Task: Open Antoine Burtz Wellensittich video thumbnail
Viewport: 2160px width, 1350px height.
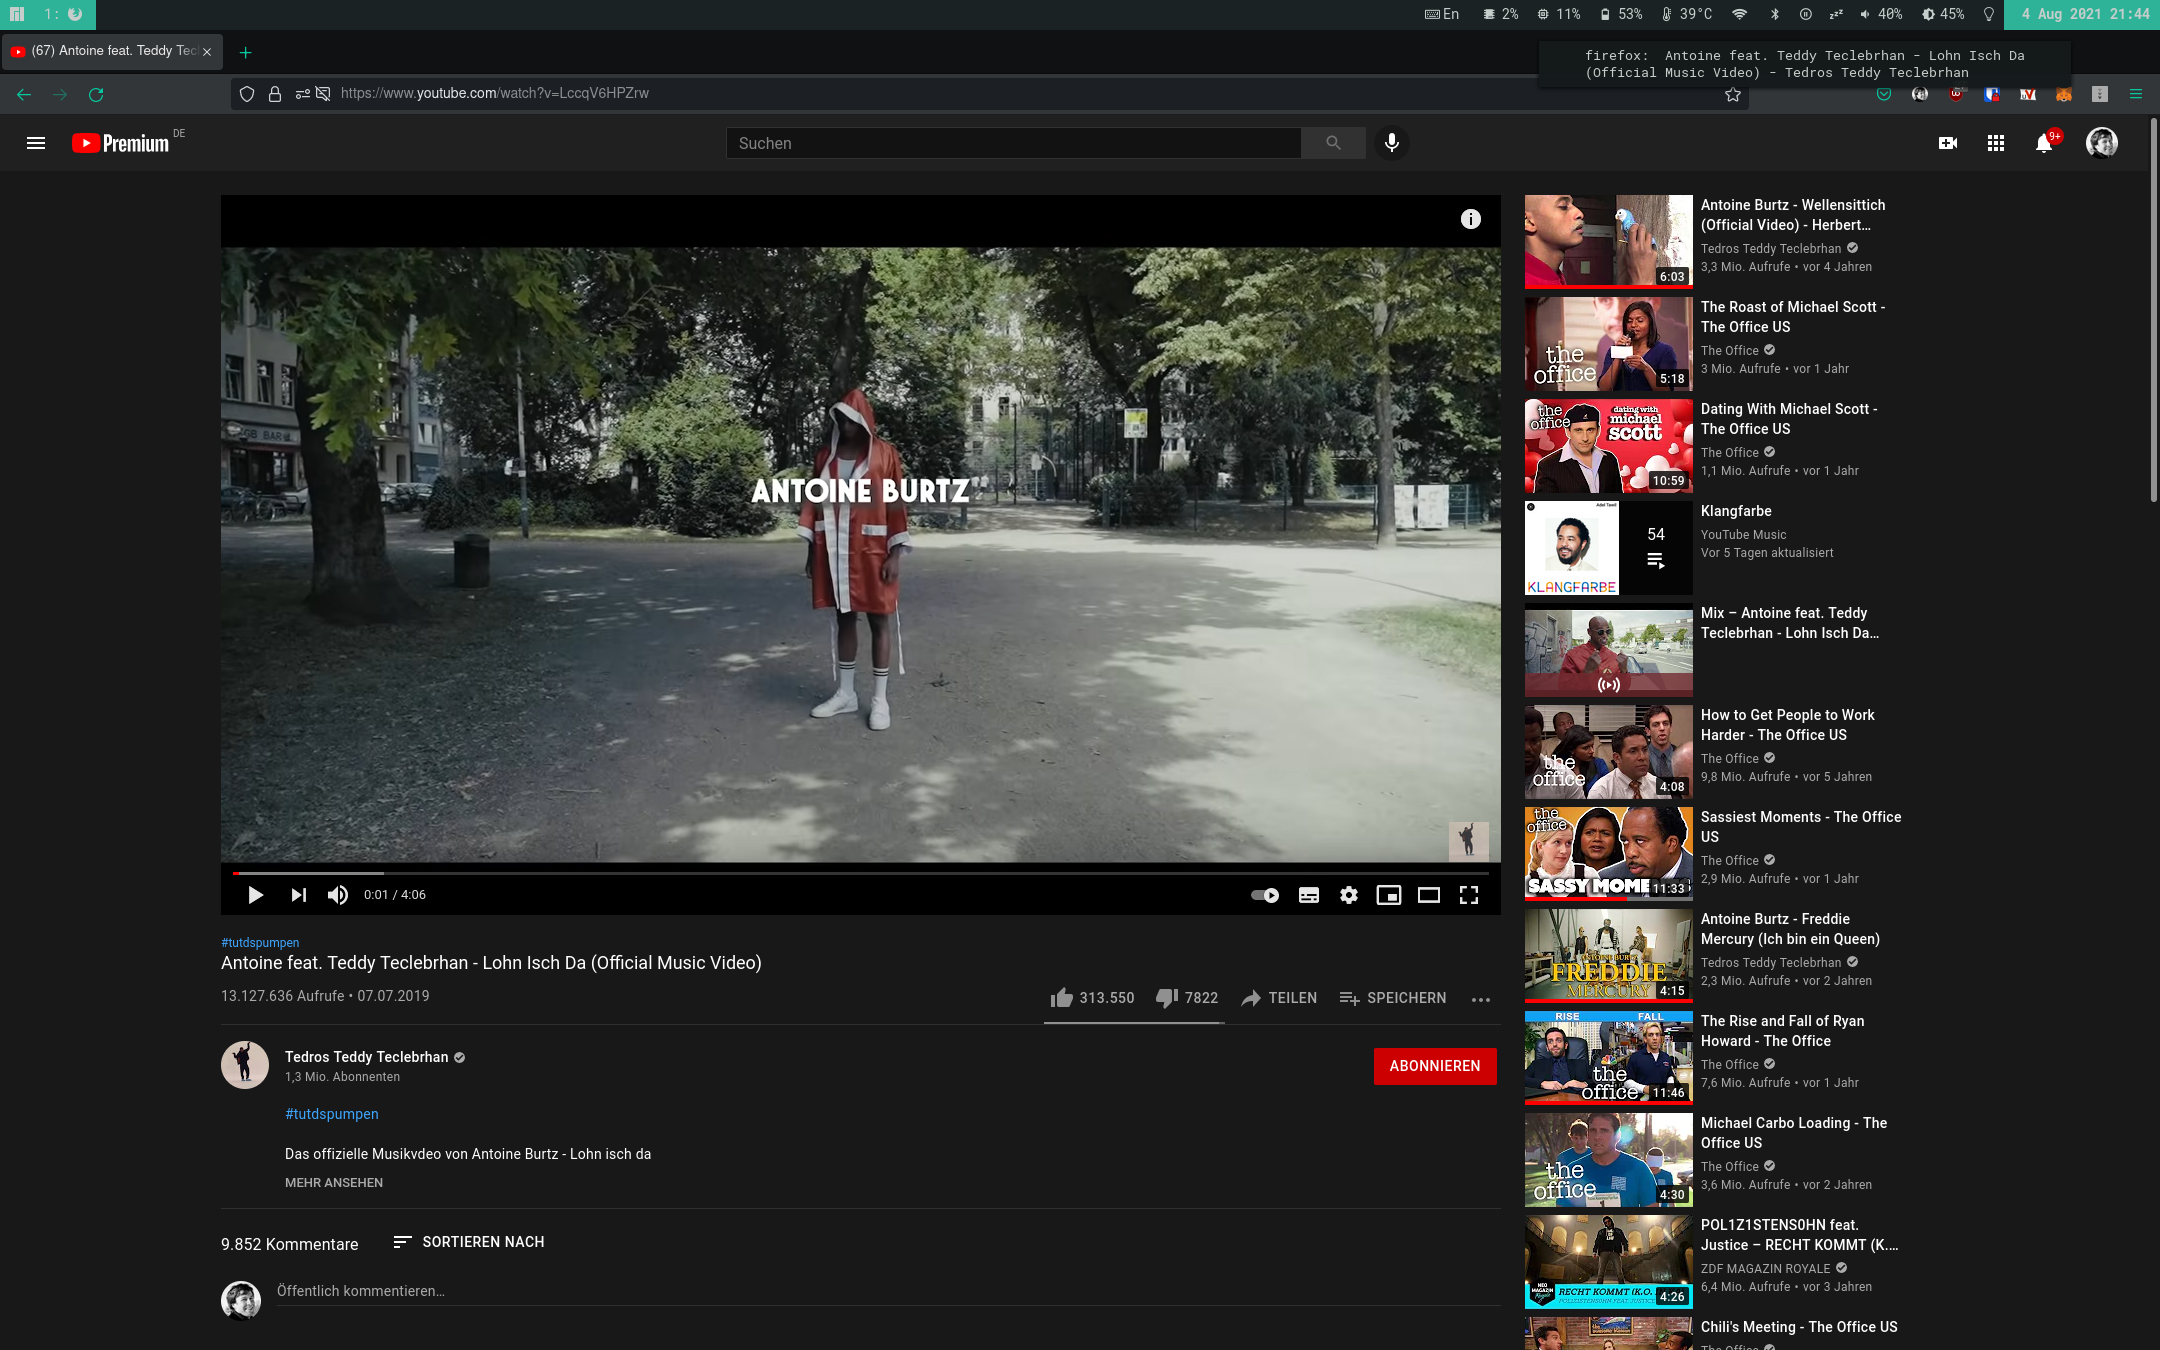Action: tap(1608, 242)
